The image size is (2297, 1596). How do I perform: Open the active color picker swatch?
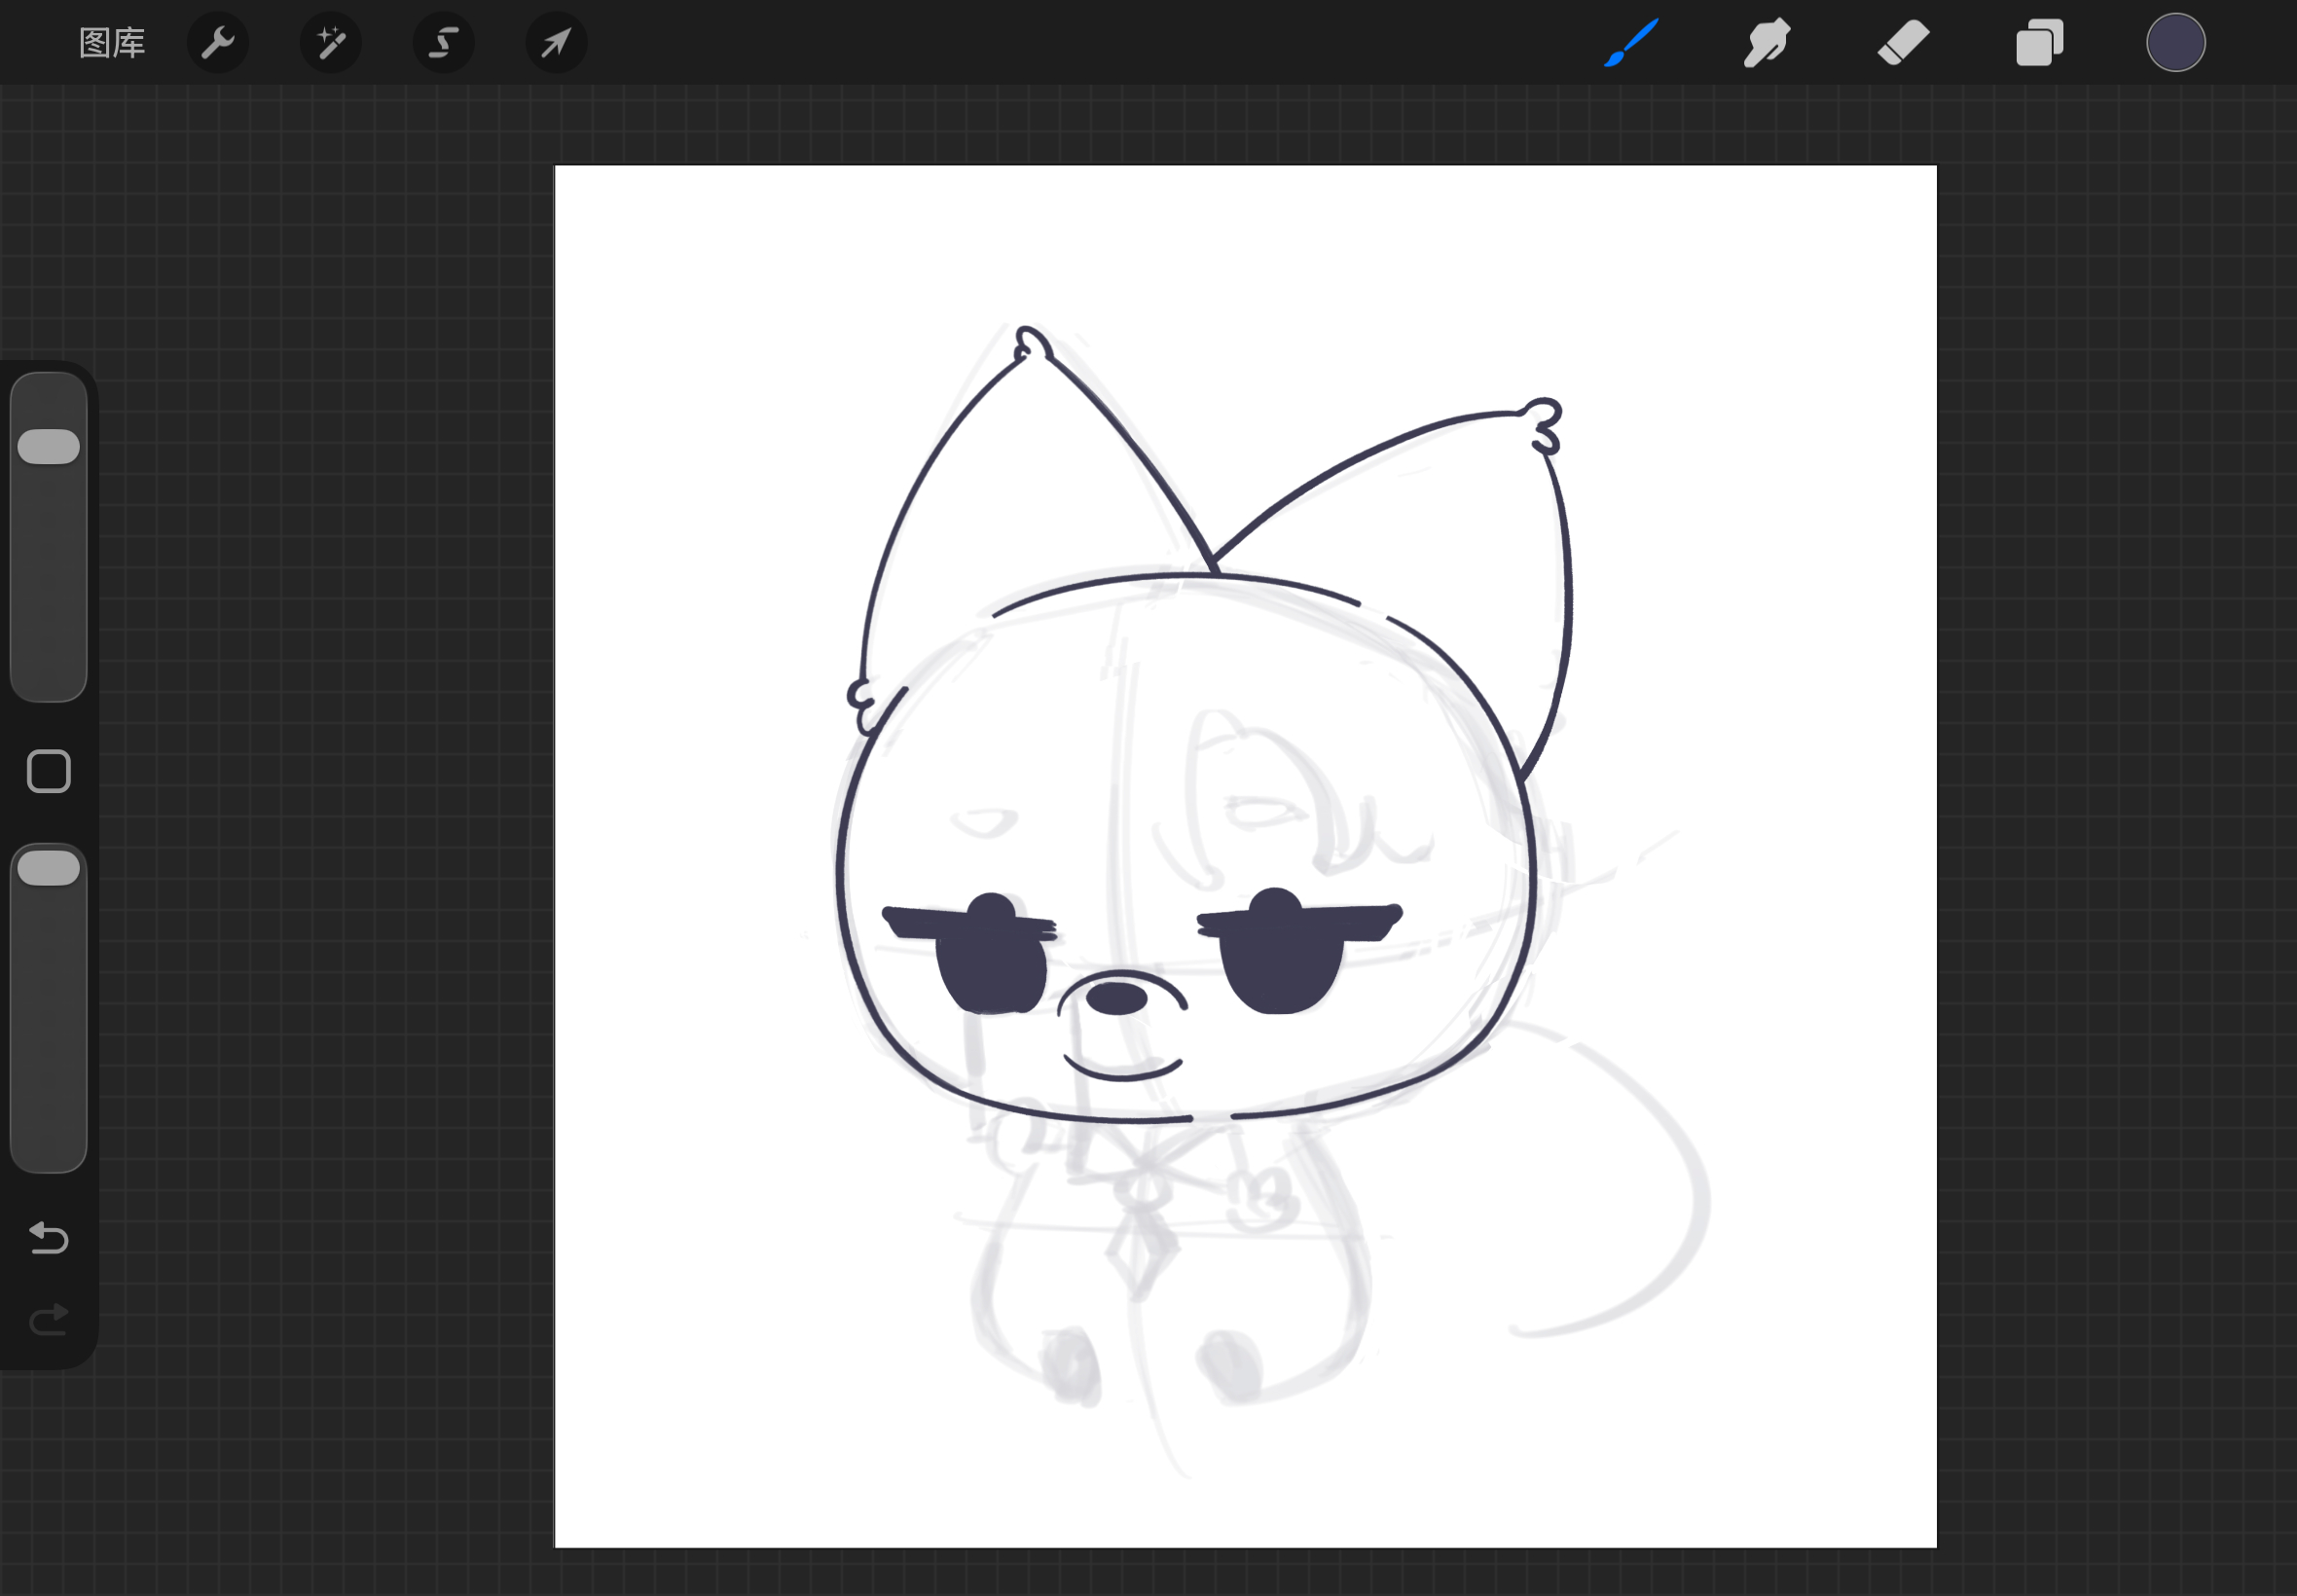coord(2175,43)
